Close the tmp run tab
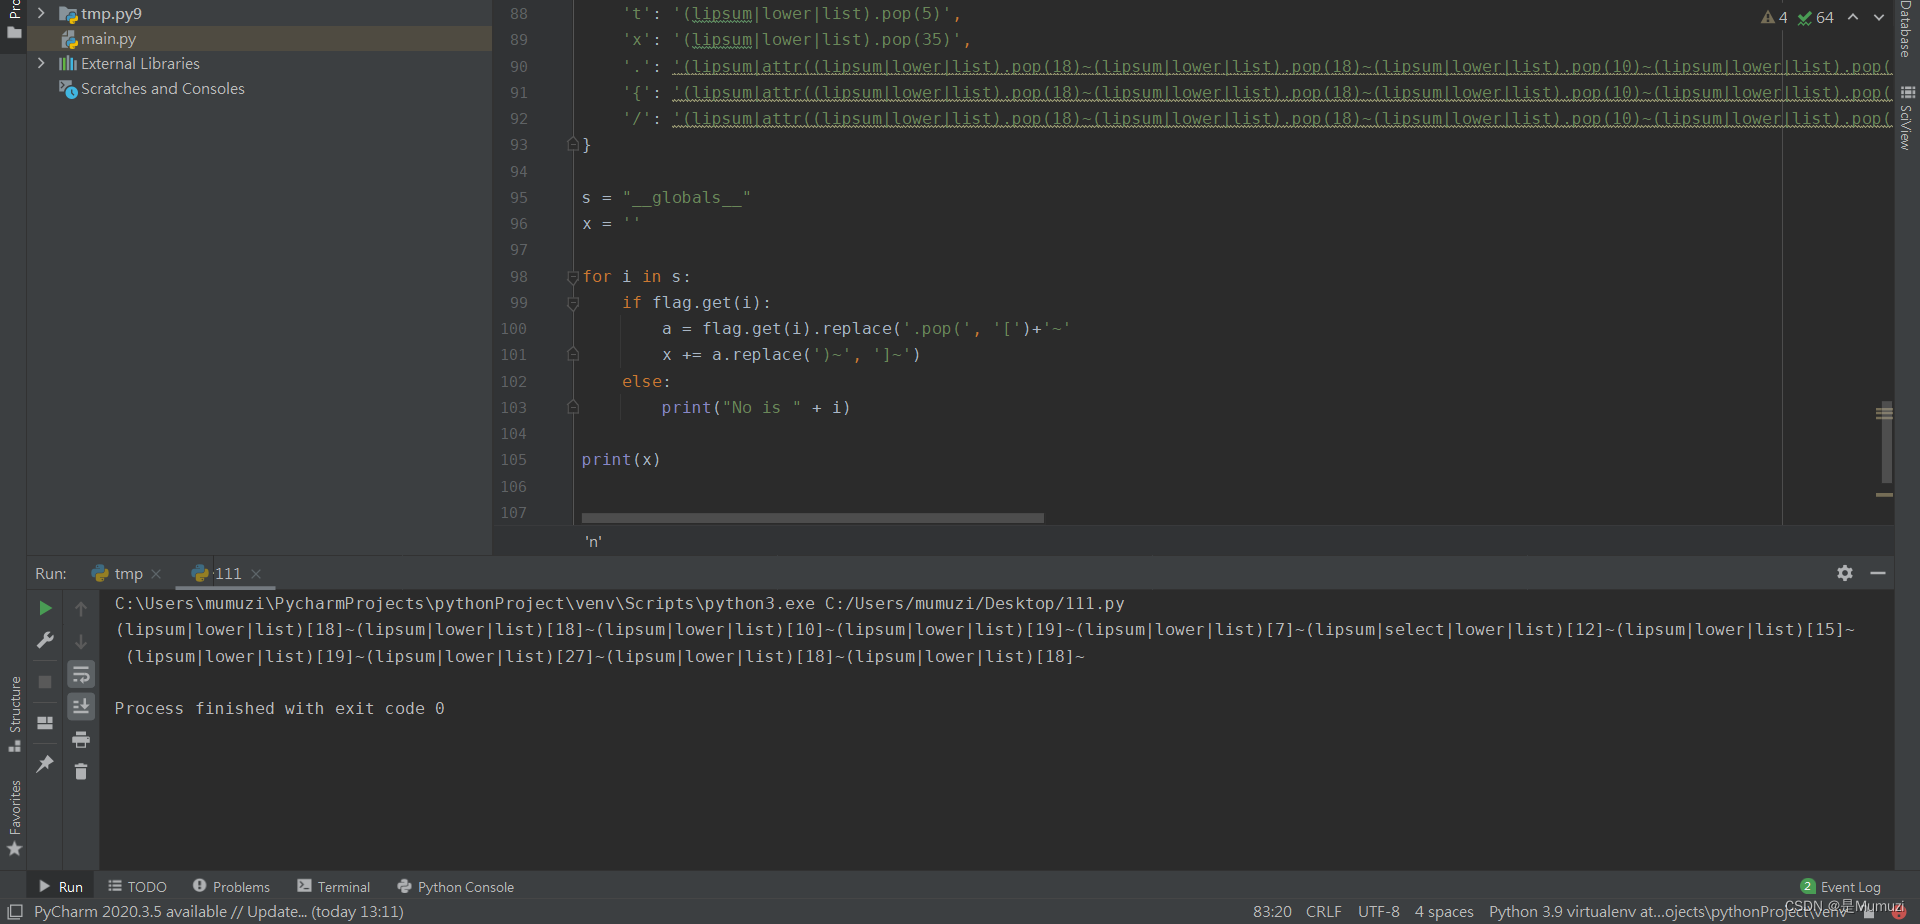1920x924 pixels. 156,574
